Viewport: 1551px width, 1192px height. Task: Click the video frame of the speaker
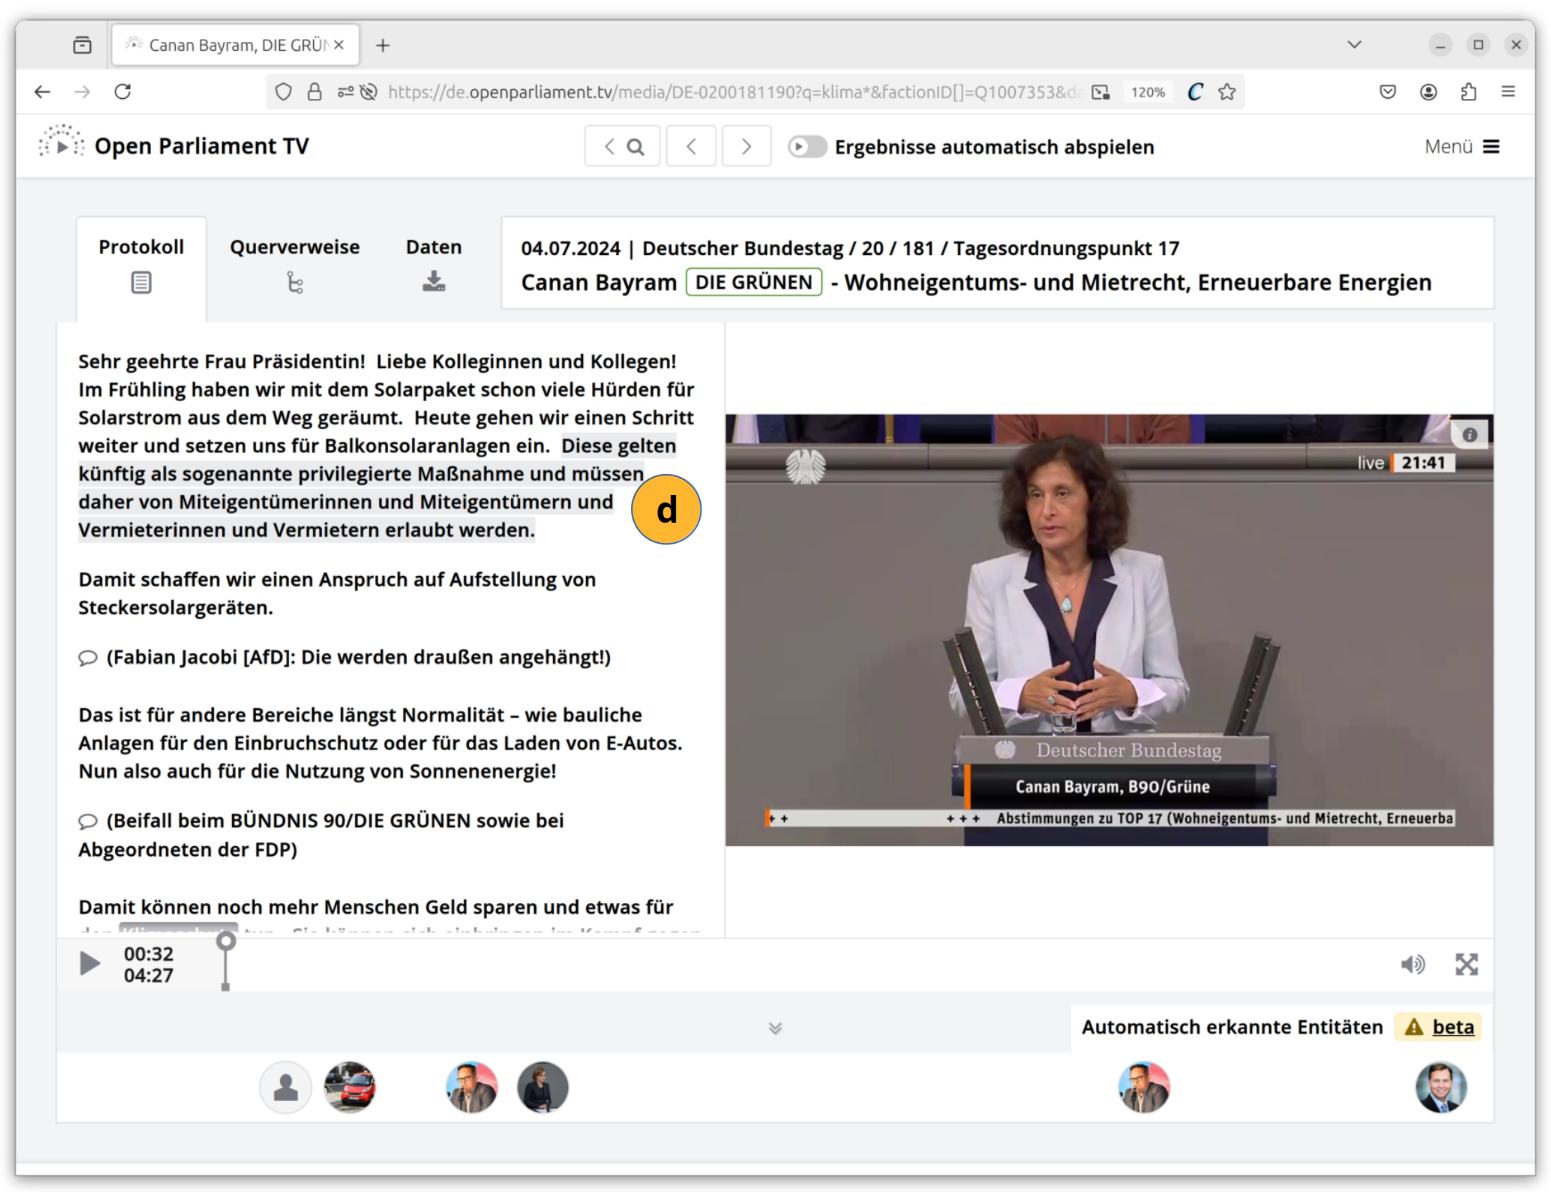point(1109,630)
